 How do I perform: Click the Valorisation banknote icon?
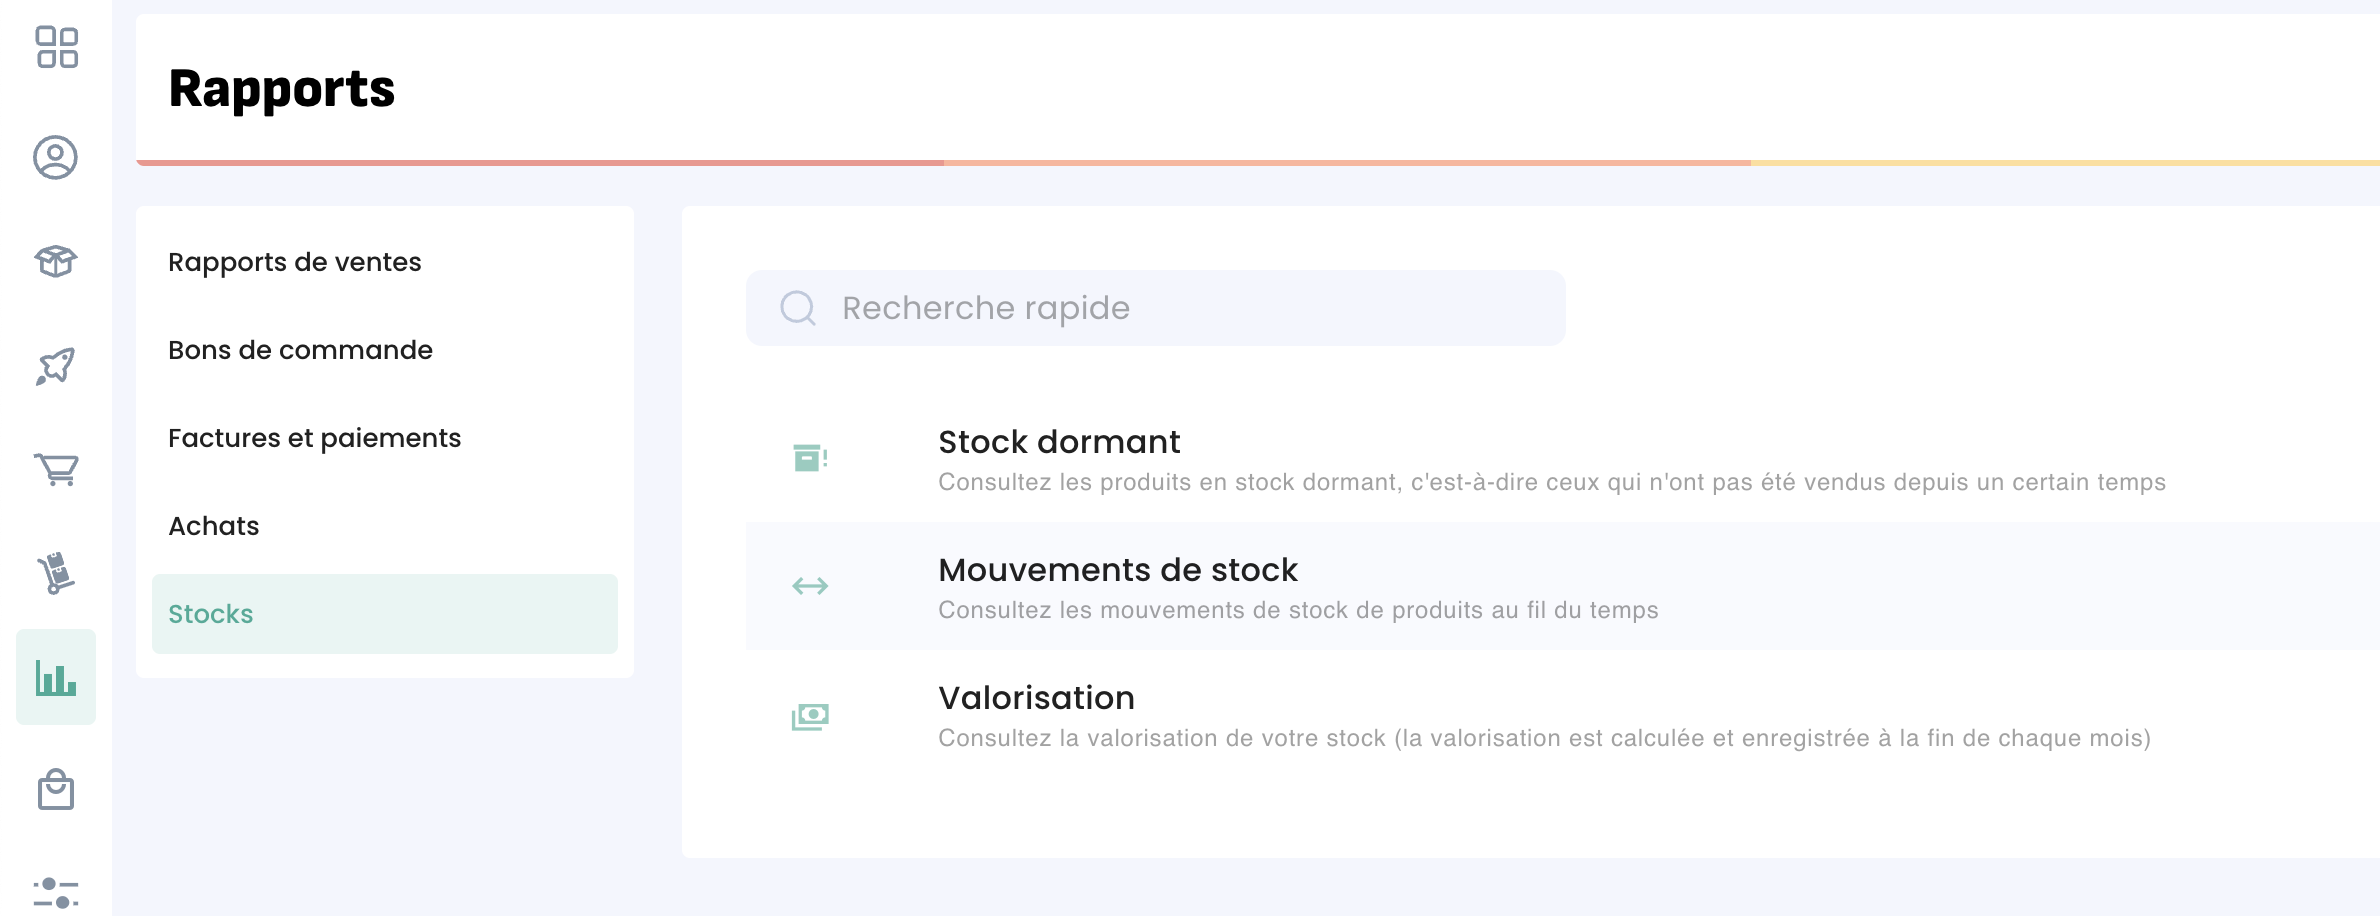(810, 716)
